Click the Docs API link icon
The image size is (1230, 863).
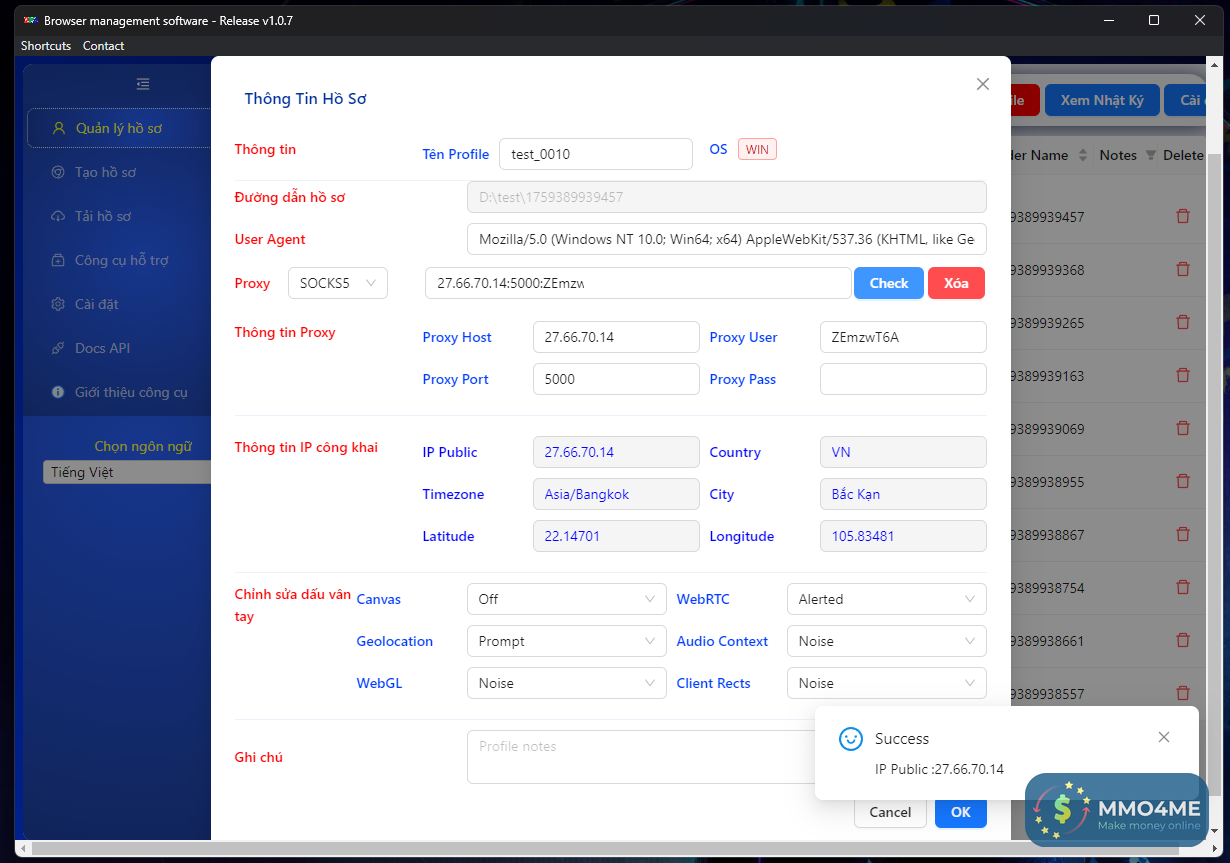57,348
